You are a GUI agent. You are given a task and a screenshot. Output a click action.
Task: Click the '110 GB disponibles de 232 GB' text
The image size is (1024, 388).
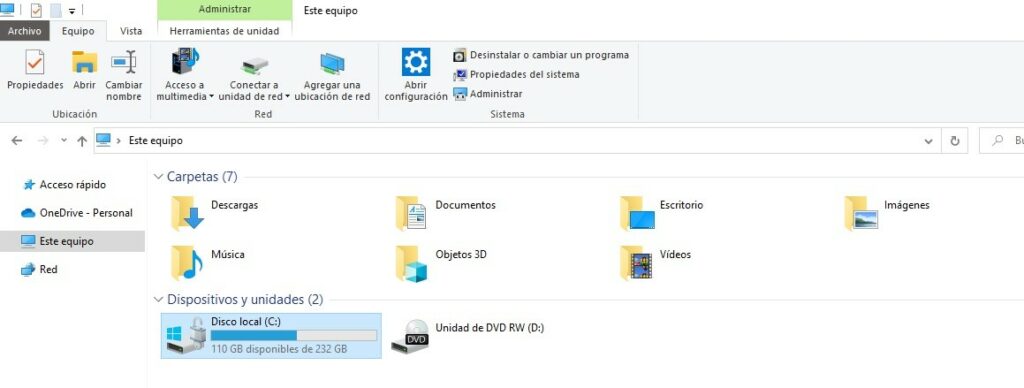click(279, 349)
